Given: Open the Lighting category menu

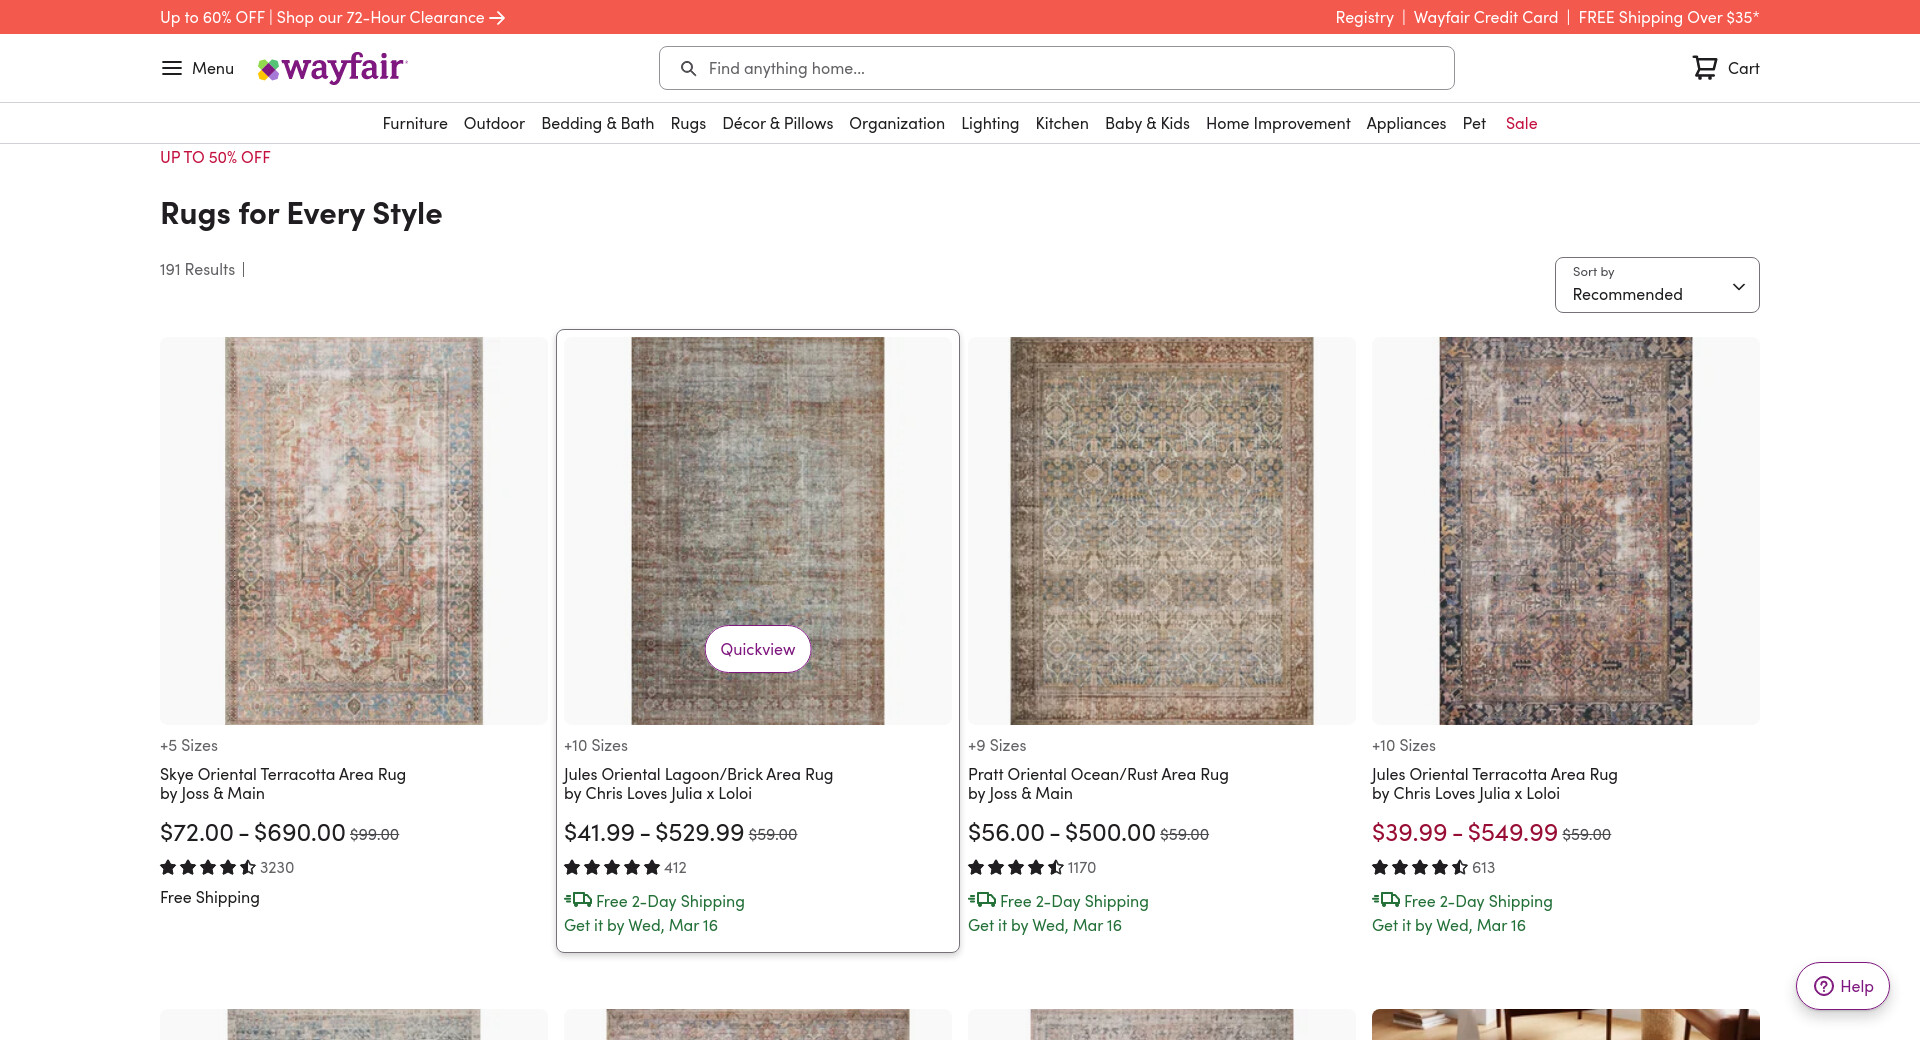Looking at the screenshot, I should [x=990, y=123].
